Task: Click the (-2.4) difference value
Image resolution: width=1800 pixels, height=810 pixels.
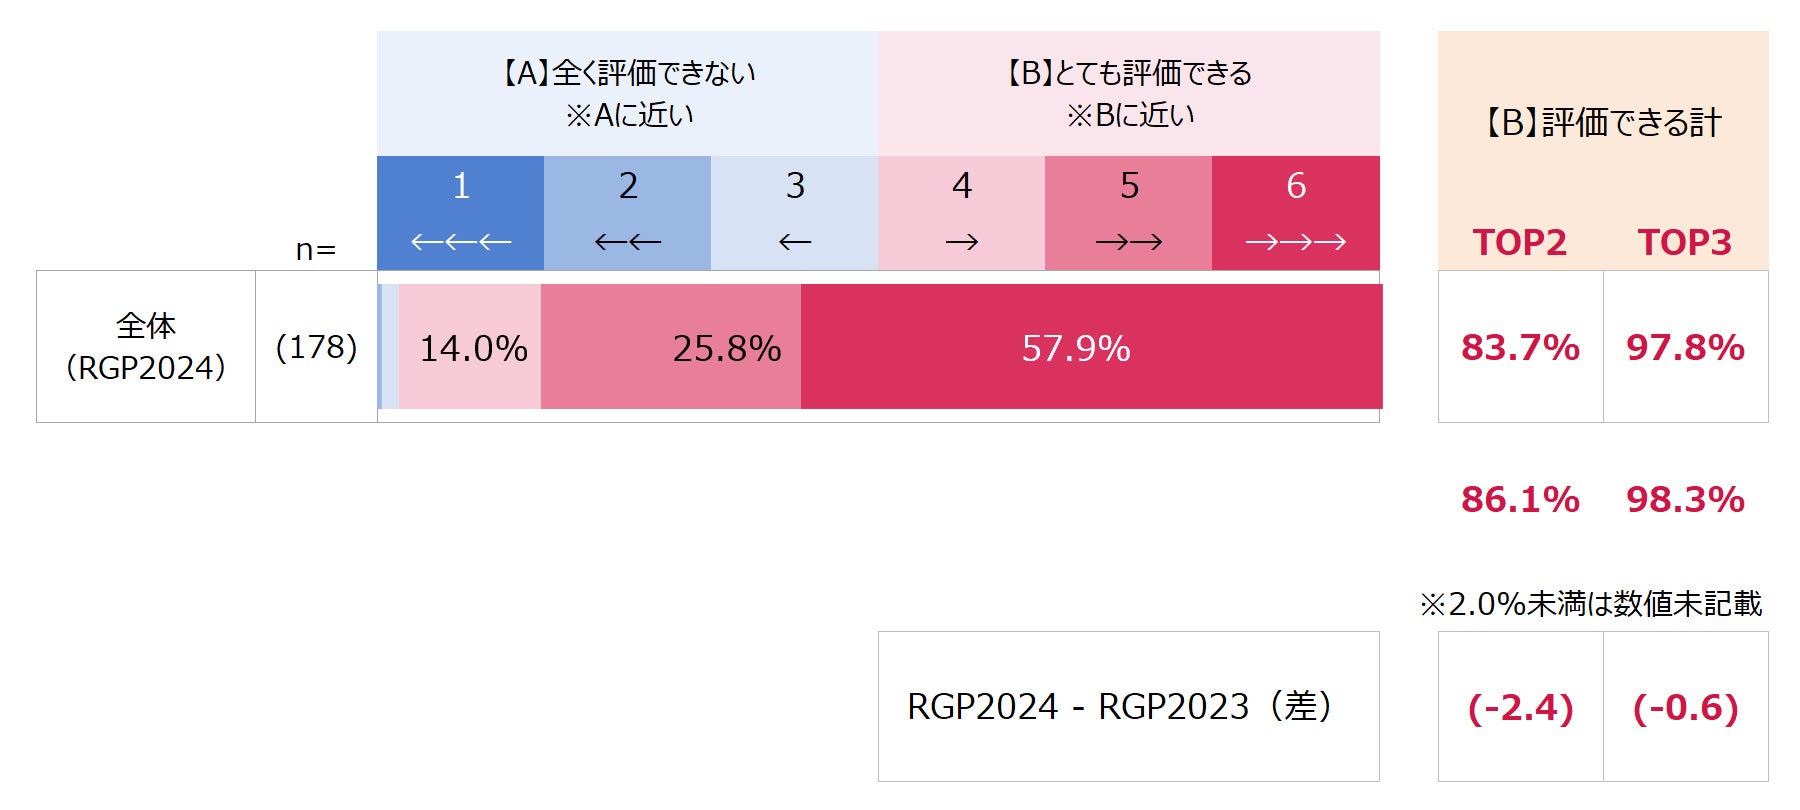Action: point(1520,707)
